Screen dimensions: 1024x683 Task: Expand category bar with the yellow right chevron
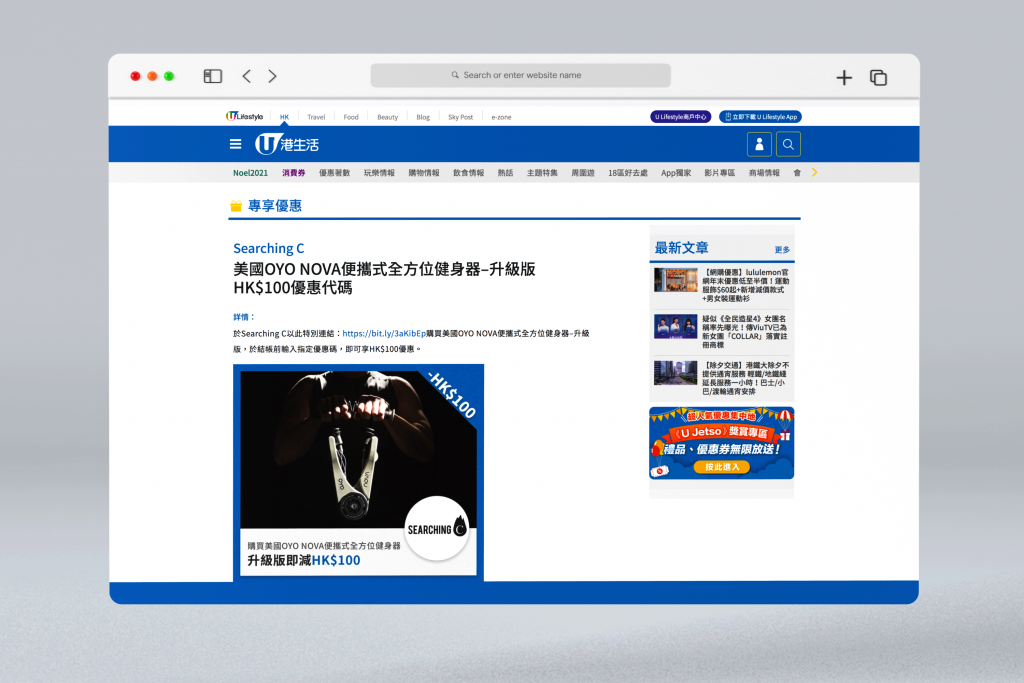pyautogui.click(x=814, y=172)
